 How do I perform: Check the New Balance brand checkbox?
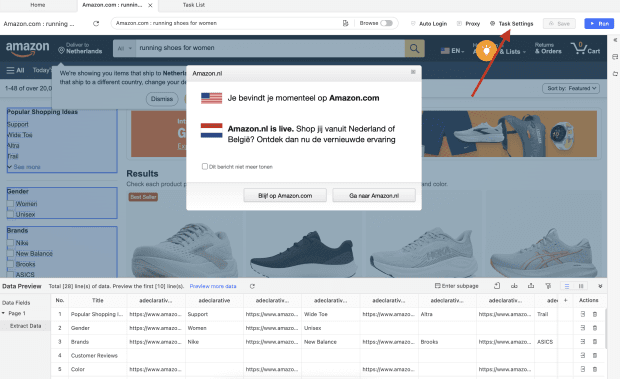click(10, 254)
